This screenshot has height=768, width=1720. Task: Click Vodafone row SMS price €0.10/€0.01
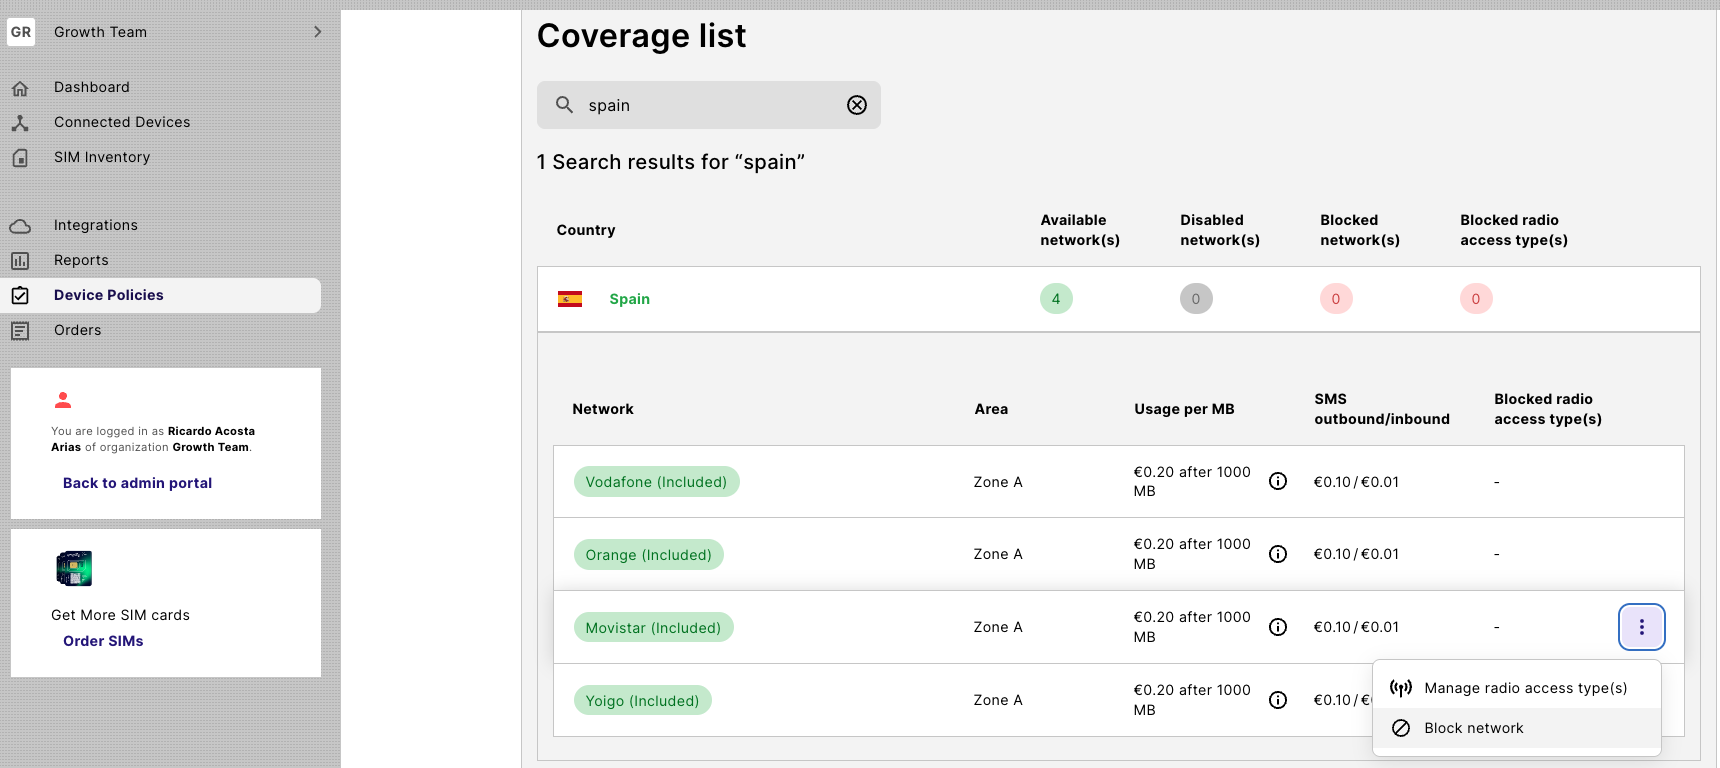(x=1356, y=482)
